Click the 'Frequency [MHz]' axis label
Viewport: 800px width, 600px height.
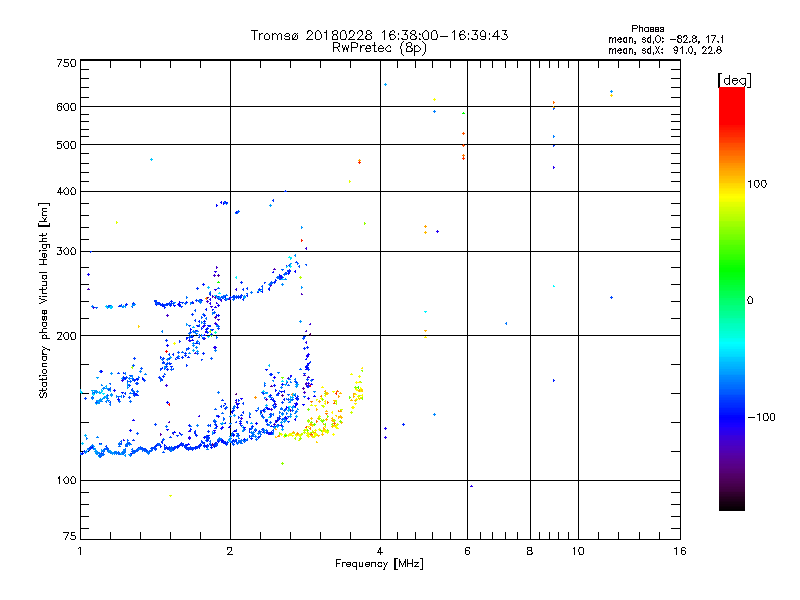[379, 564]
